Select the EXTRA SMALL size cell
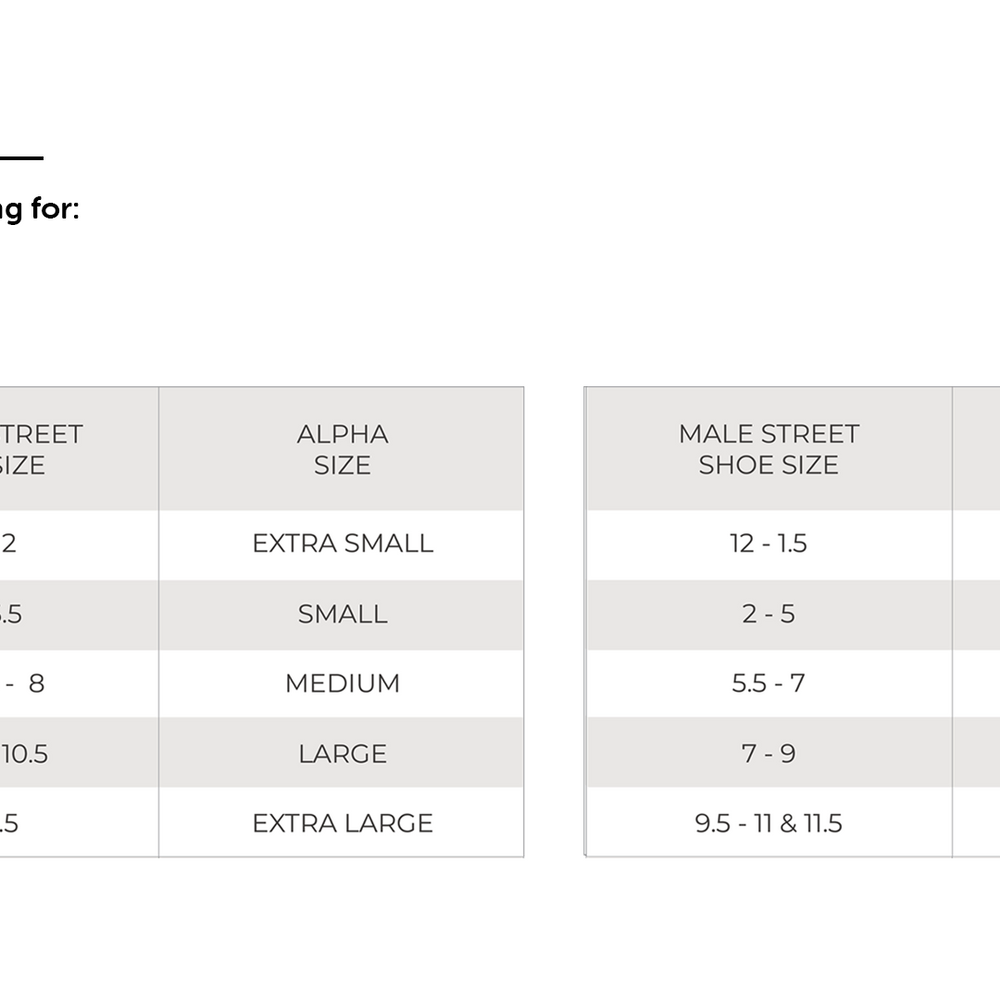 coord(342,543)
